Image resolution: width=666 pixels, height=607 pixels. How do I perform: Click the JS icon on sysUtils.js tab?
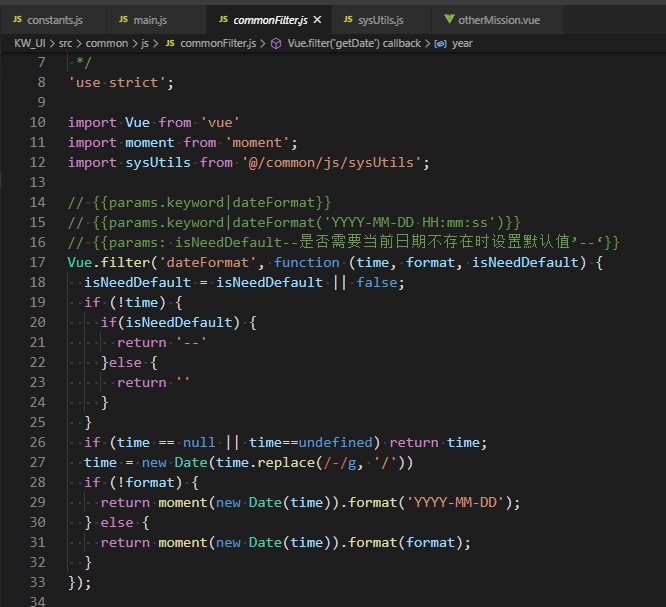pos(348,20)
